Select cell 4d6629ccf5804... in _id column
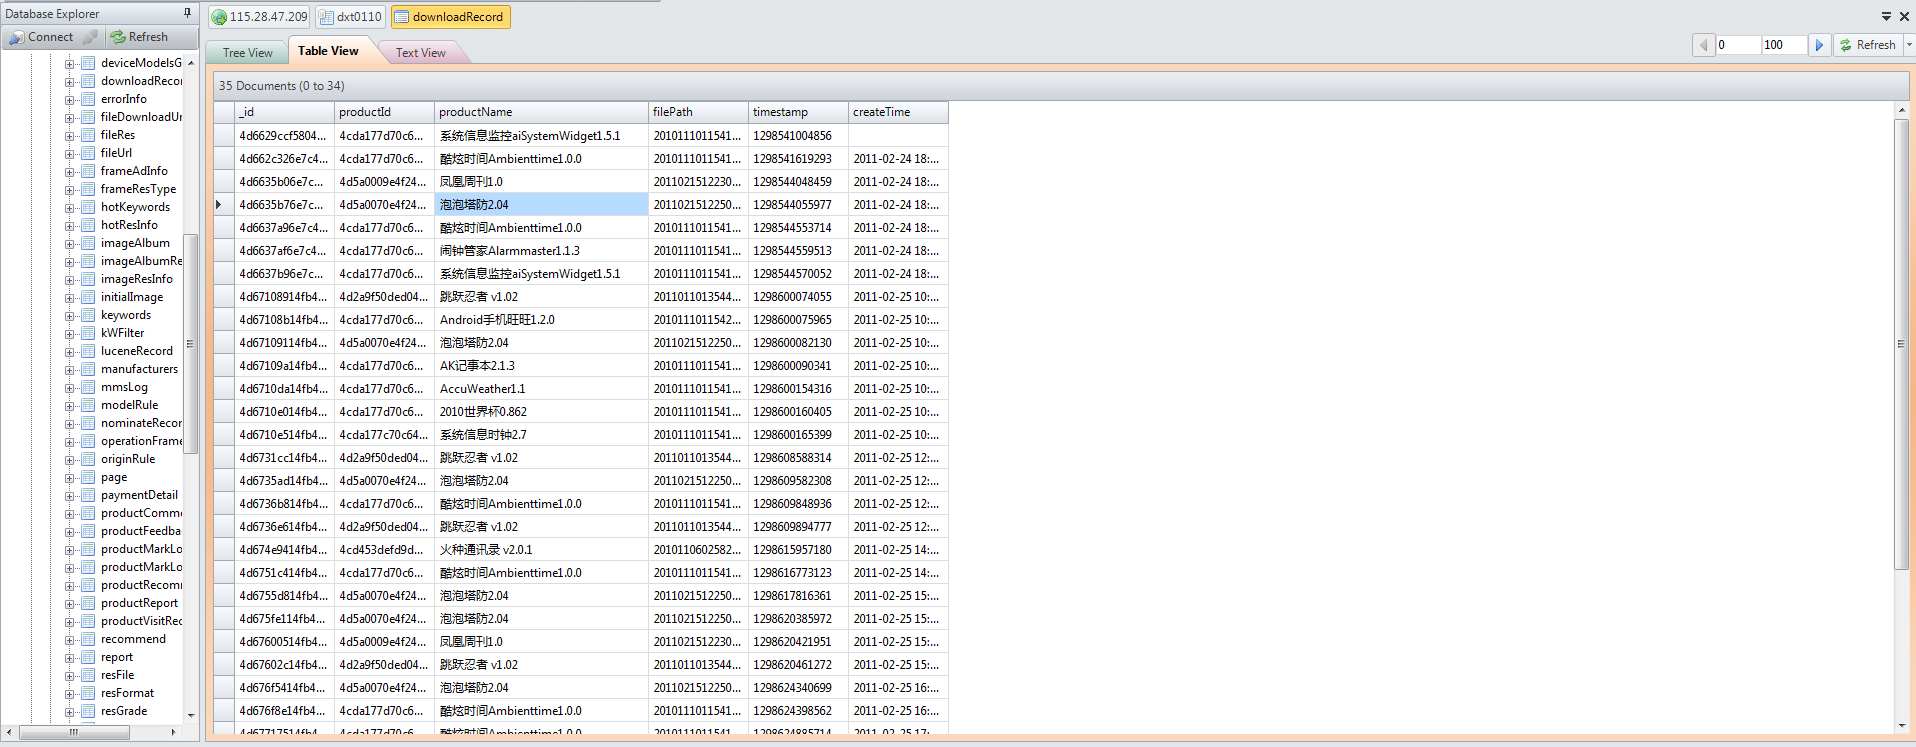The height and width of the screenshot is (747, 1916). click(x=284, y=136)
